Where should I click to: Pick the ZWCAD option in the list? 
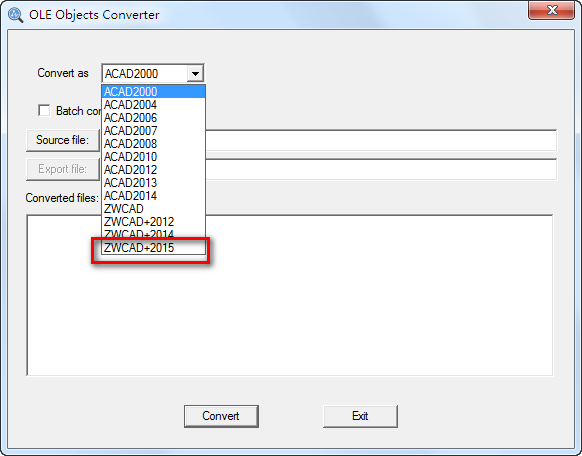click(x=153, y=209)
